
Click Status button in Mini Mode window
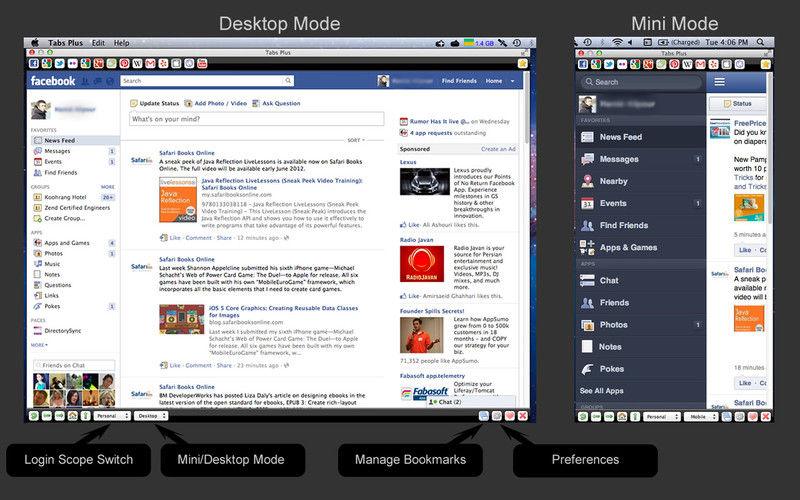pyautogui.click(x=738, y=104)
